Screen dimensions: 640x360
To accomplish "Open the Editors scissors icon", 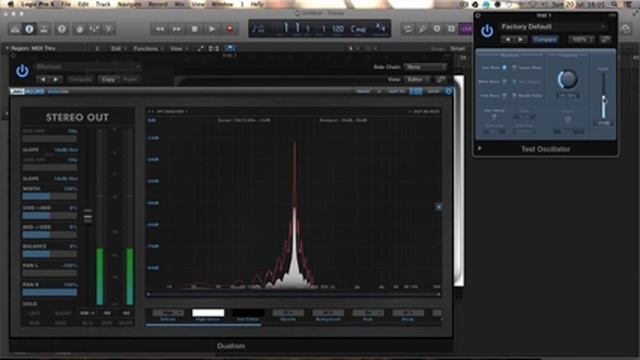I will pos(109,29).
